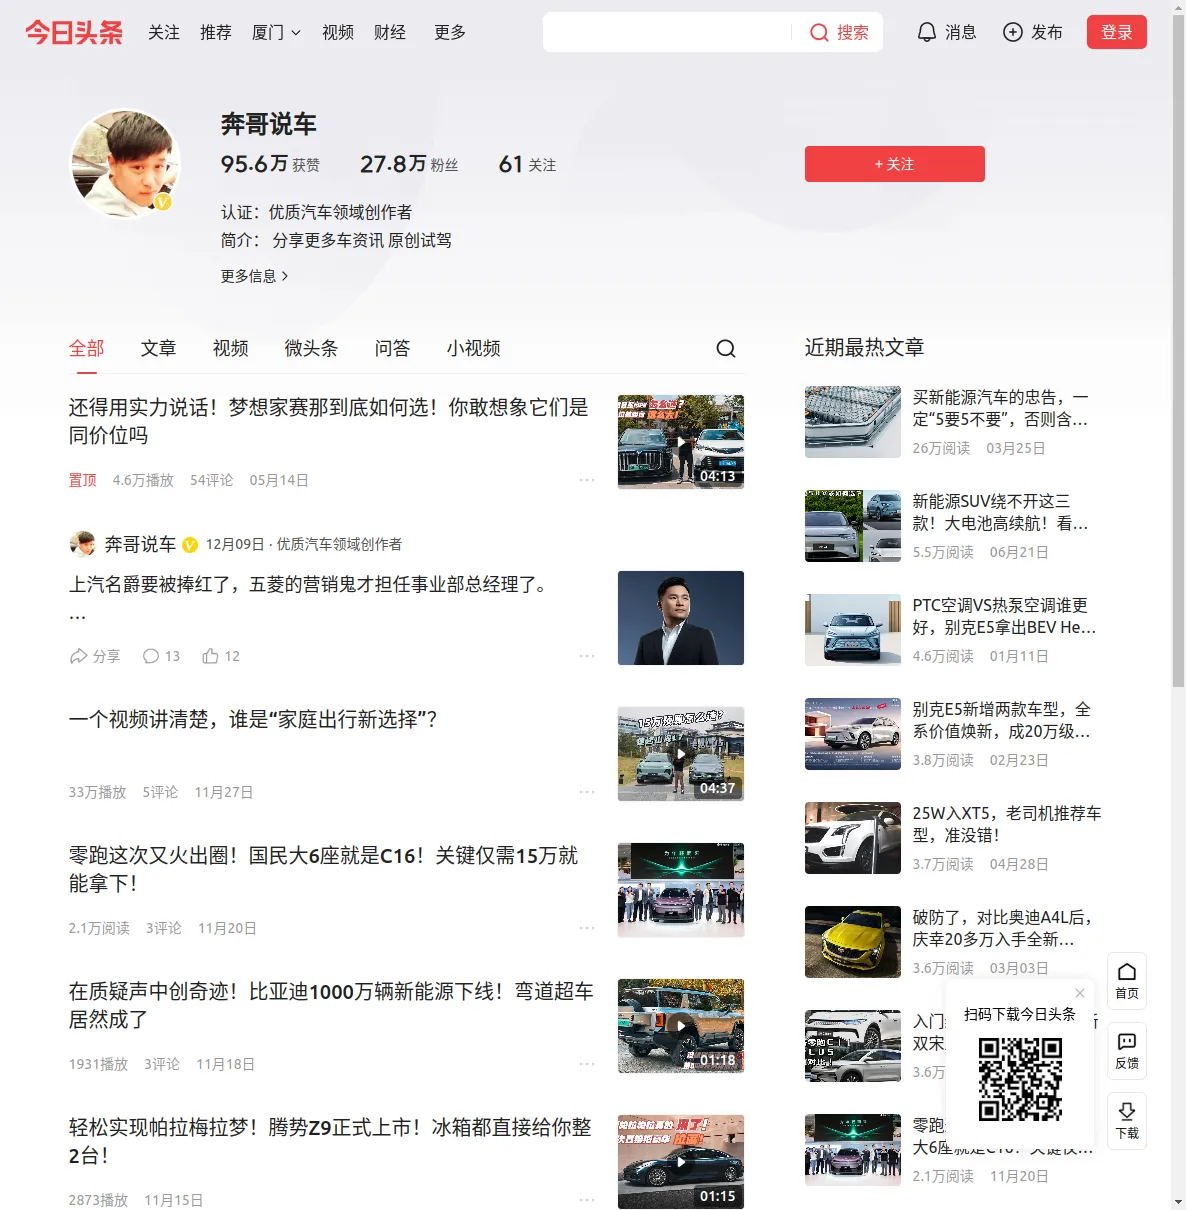Click small author avatar beside 奔哥说车 post

[82, 544]
